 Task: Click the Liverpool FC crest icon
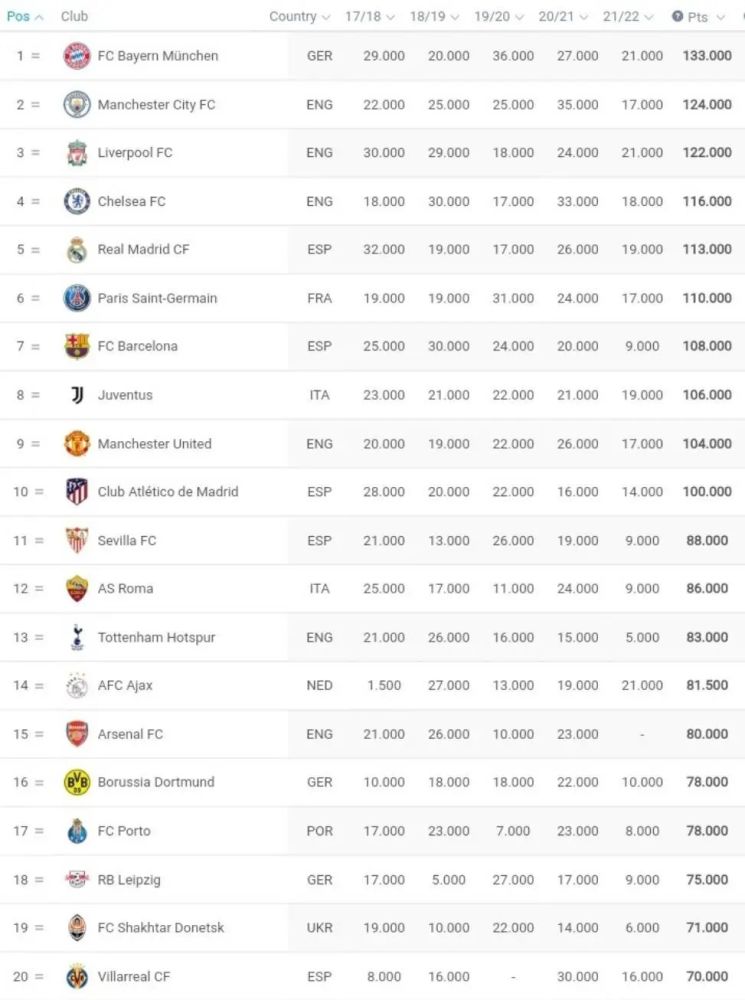[77, 153]
